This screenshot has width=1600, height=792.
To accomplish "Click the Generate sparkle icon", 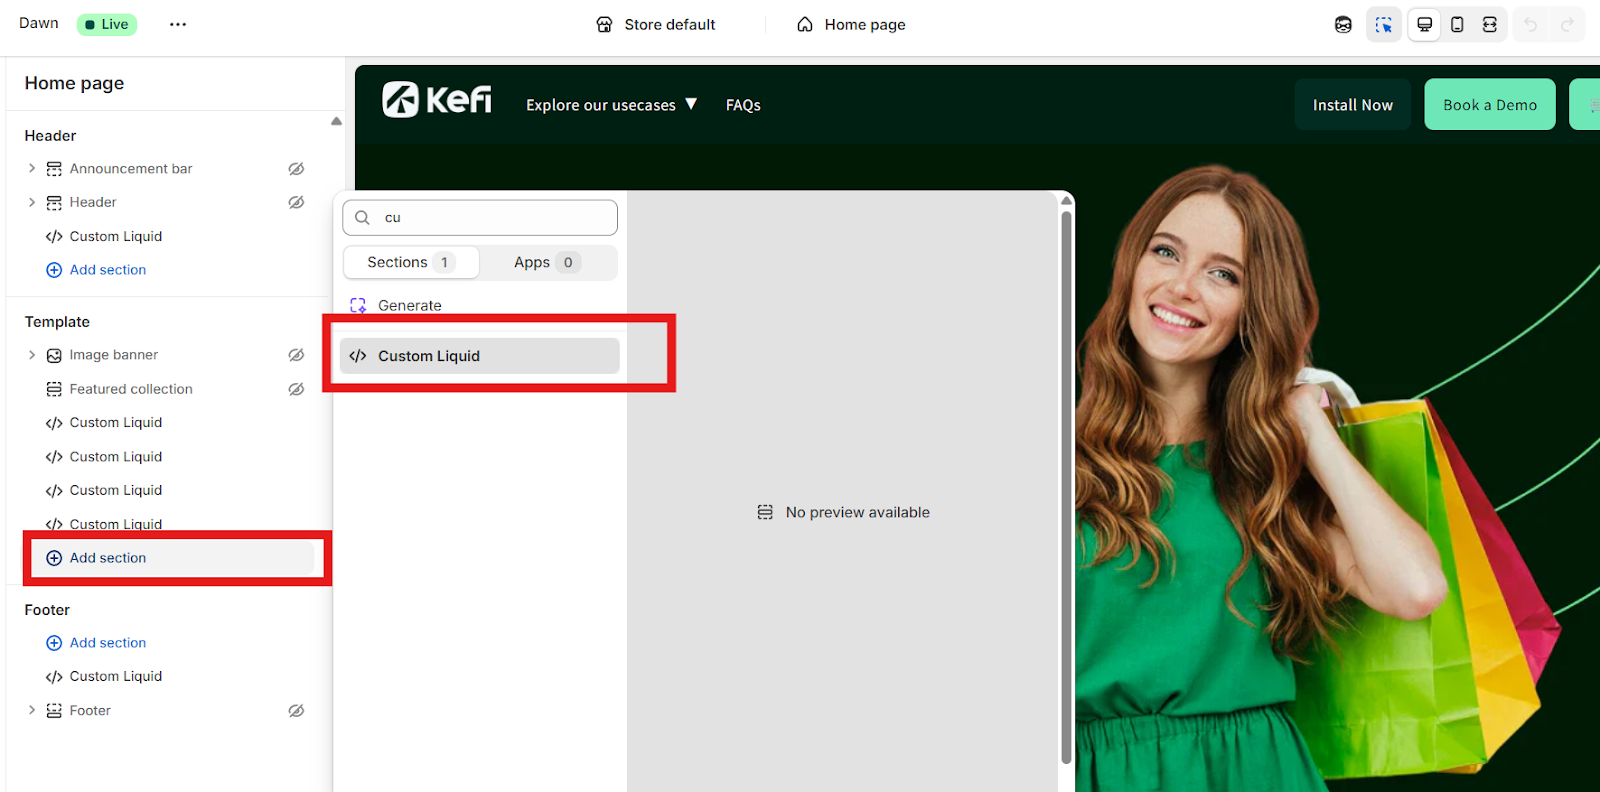I will coord(358,306).
